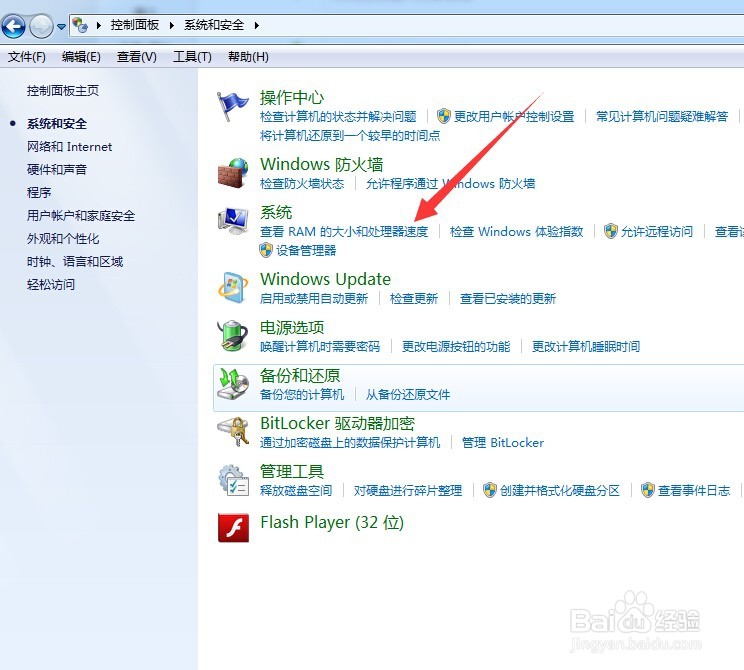Open the 电源选项 heading
This screenshot has width=744, height=670.
[292, 327]
